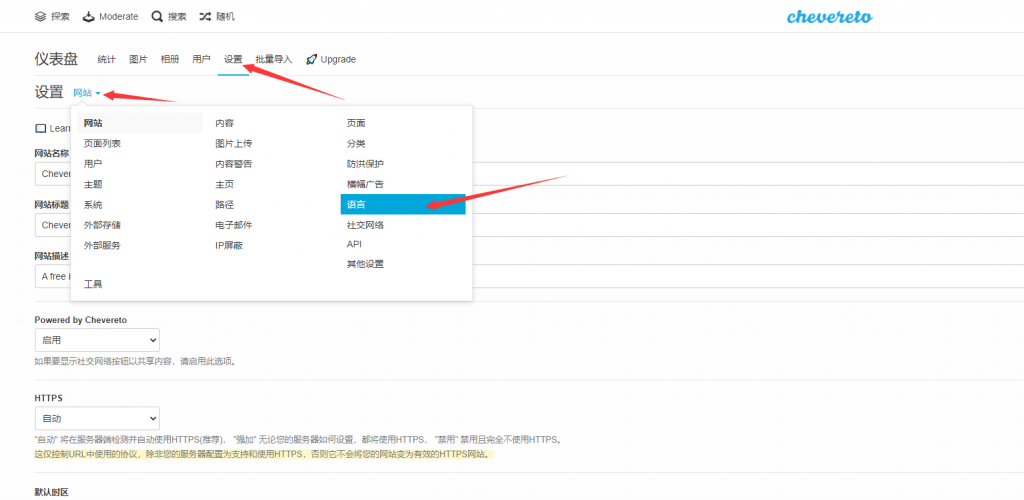Click the Learn book icon

[41, 129]
